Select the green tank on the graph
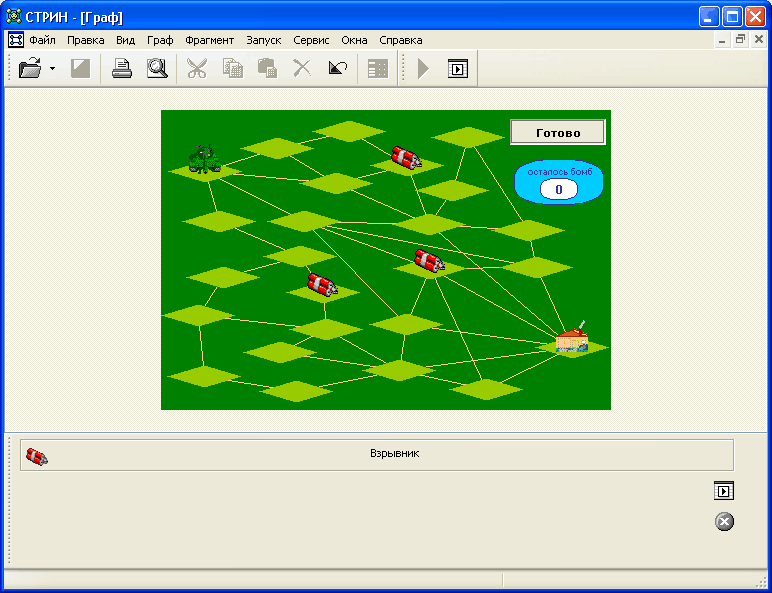Image resolution: width=772 pixels, height=593 pixels. (x=204, y=159)
